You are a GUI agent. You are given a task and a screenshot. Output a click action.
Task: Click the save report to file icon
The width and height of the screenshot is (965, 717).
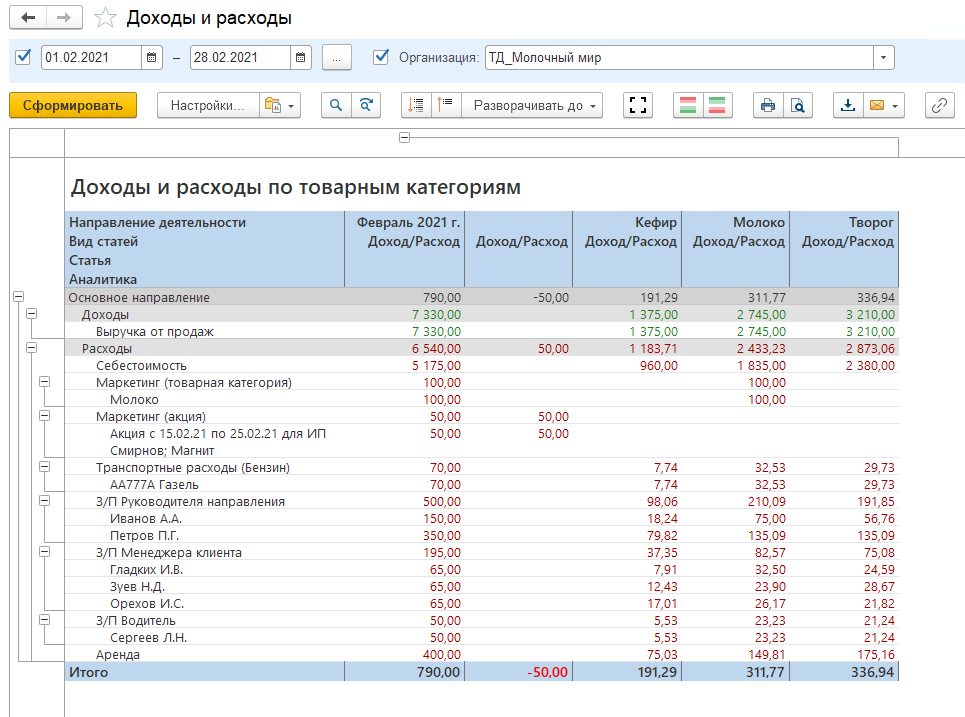click(848, 105)
